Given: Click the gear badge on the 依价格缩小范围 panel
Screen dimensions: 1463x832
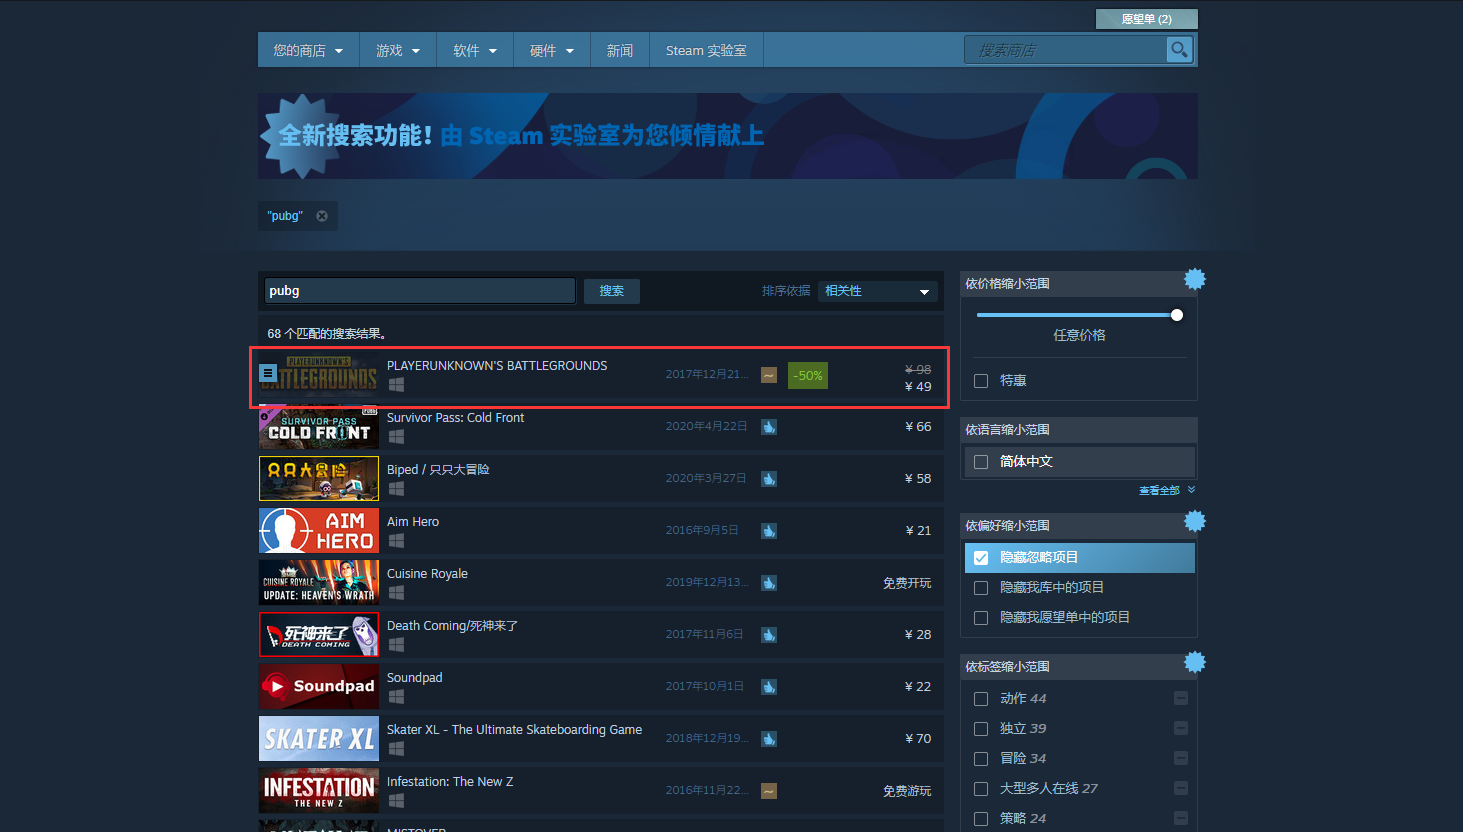Looking at the screenshot, I should pos(1194,279).
